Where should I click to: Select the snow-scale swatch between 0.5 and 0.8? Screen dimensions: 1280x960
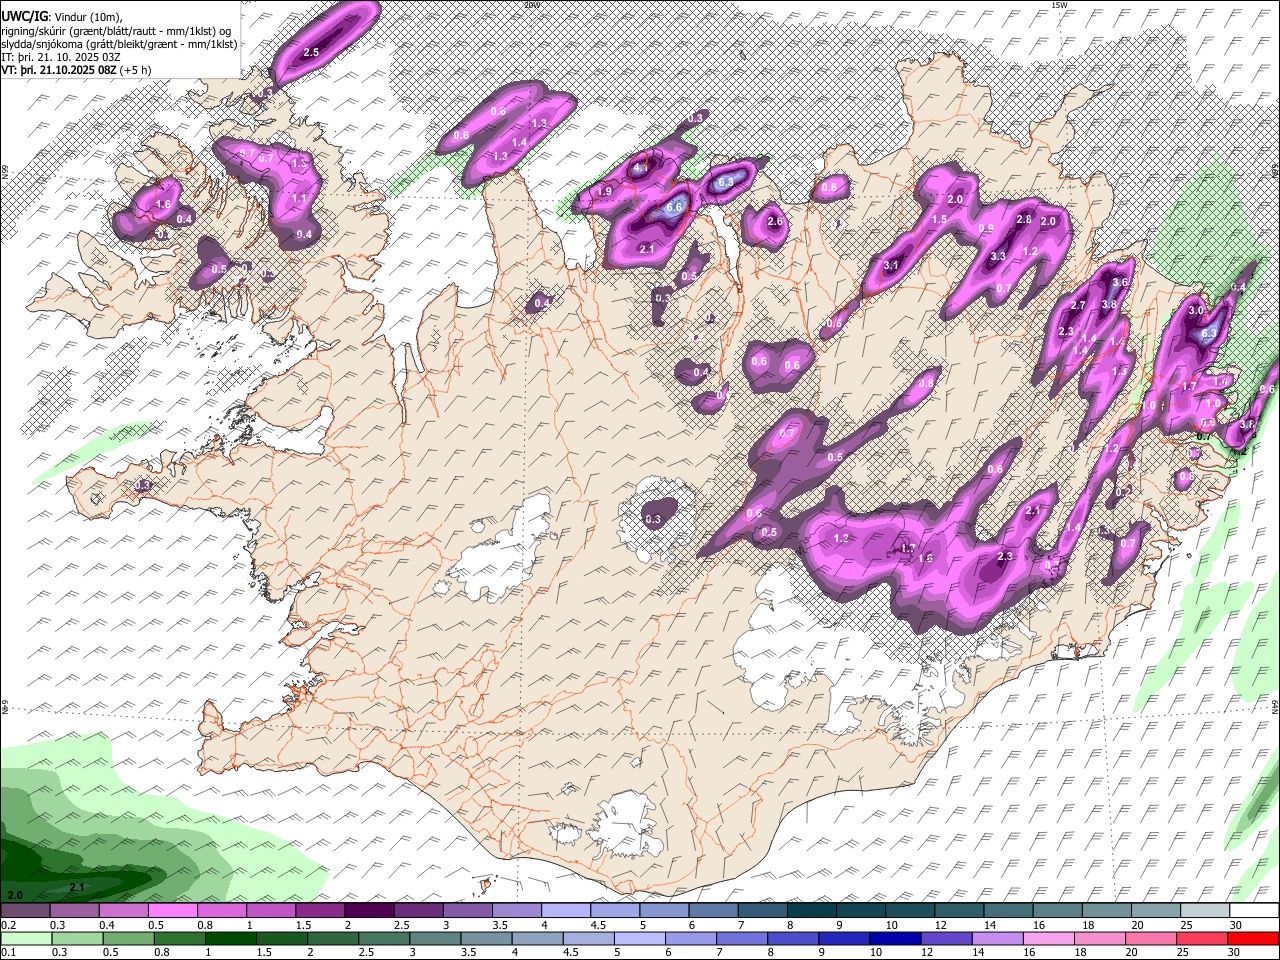[172, 911]
